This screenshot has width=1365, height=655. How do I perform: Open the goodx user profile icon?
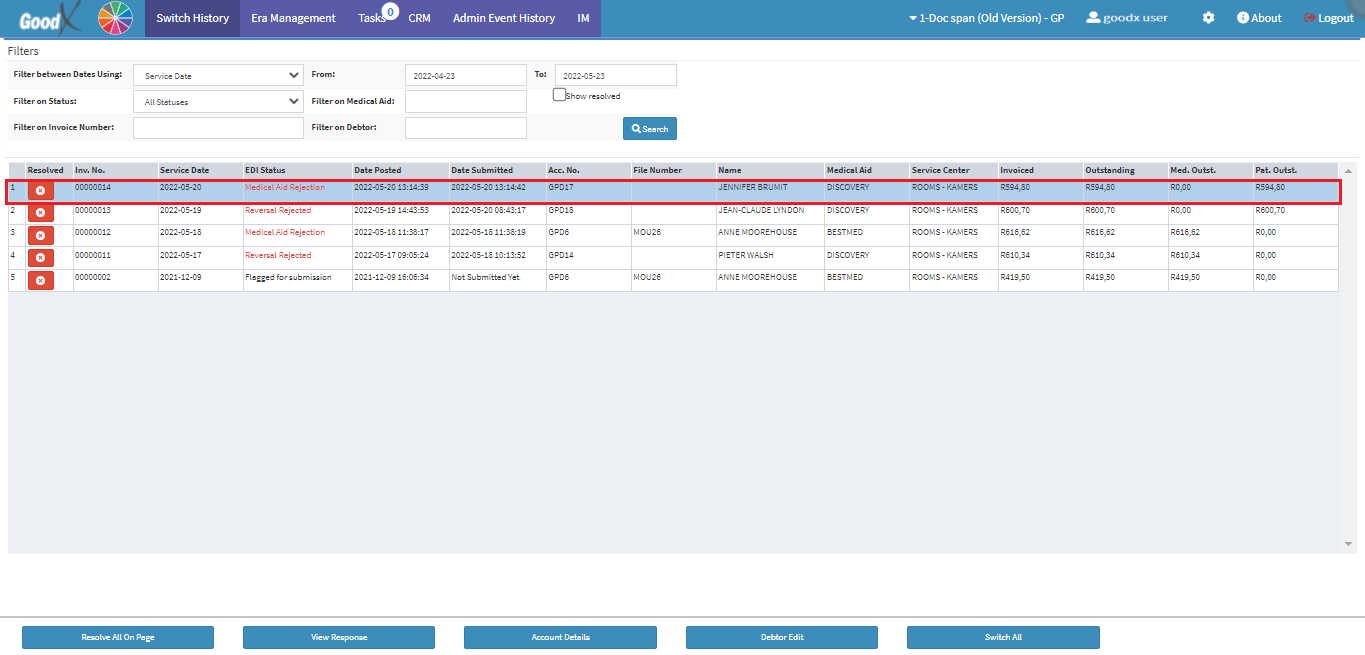(x=1093, y=18)
